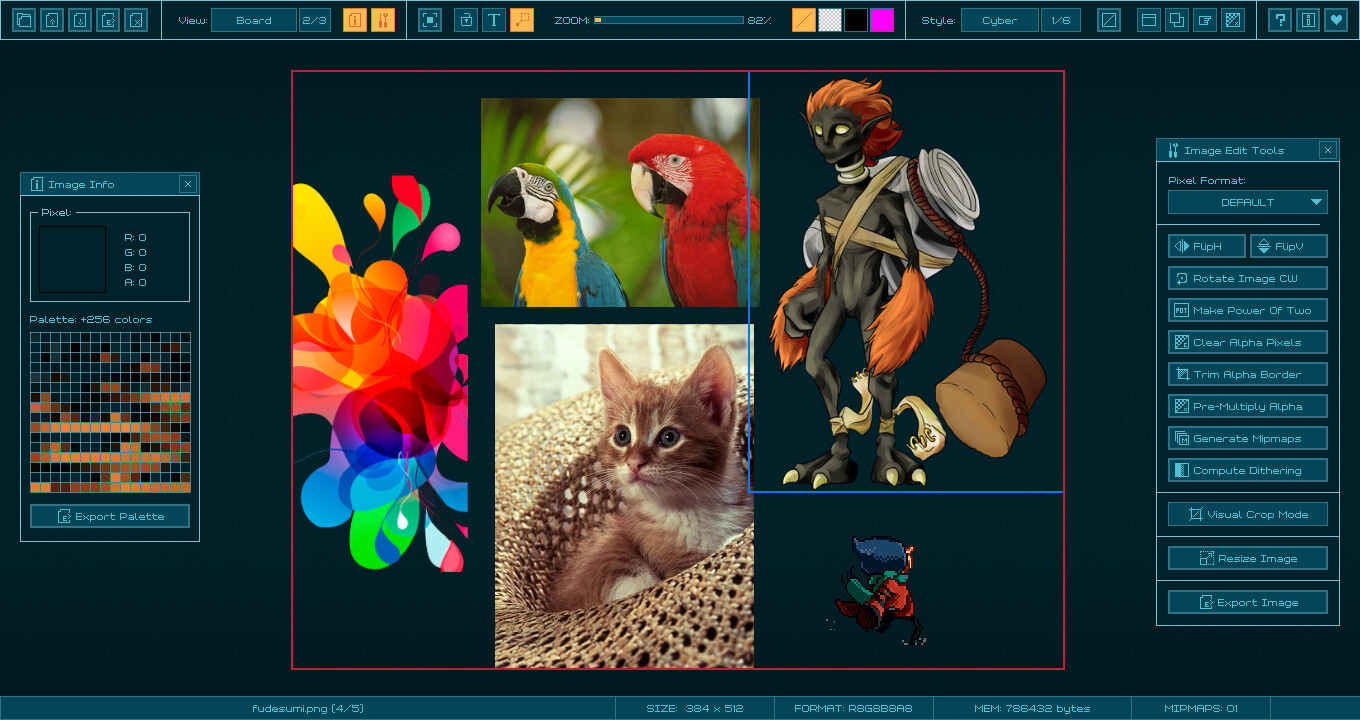Toggle the Image Info panel with the orange i icon
This screenshot has width=1360, height=720.
(x=355, y=19)
